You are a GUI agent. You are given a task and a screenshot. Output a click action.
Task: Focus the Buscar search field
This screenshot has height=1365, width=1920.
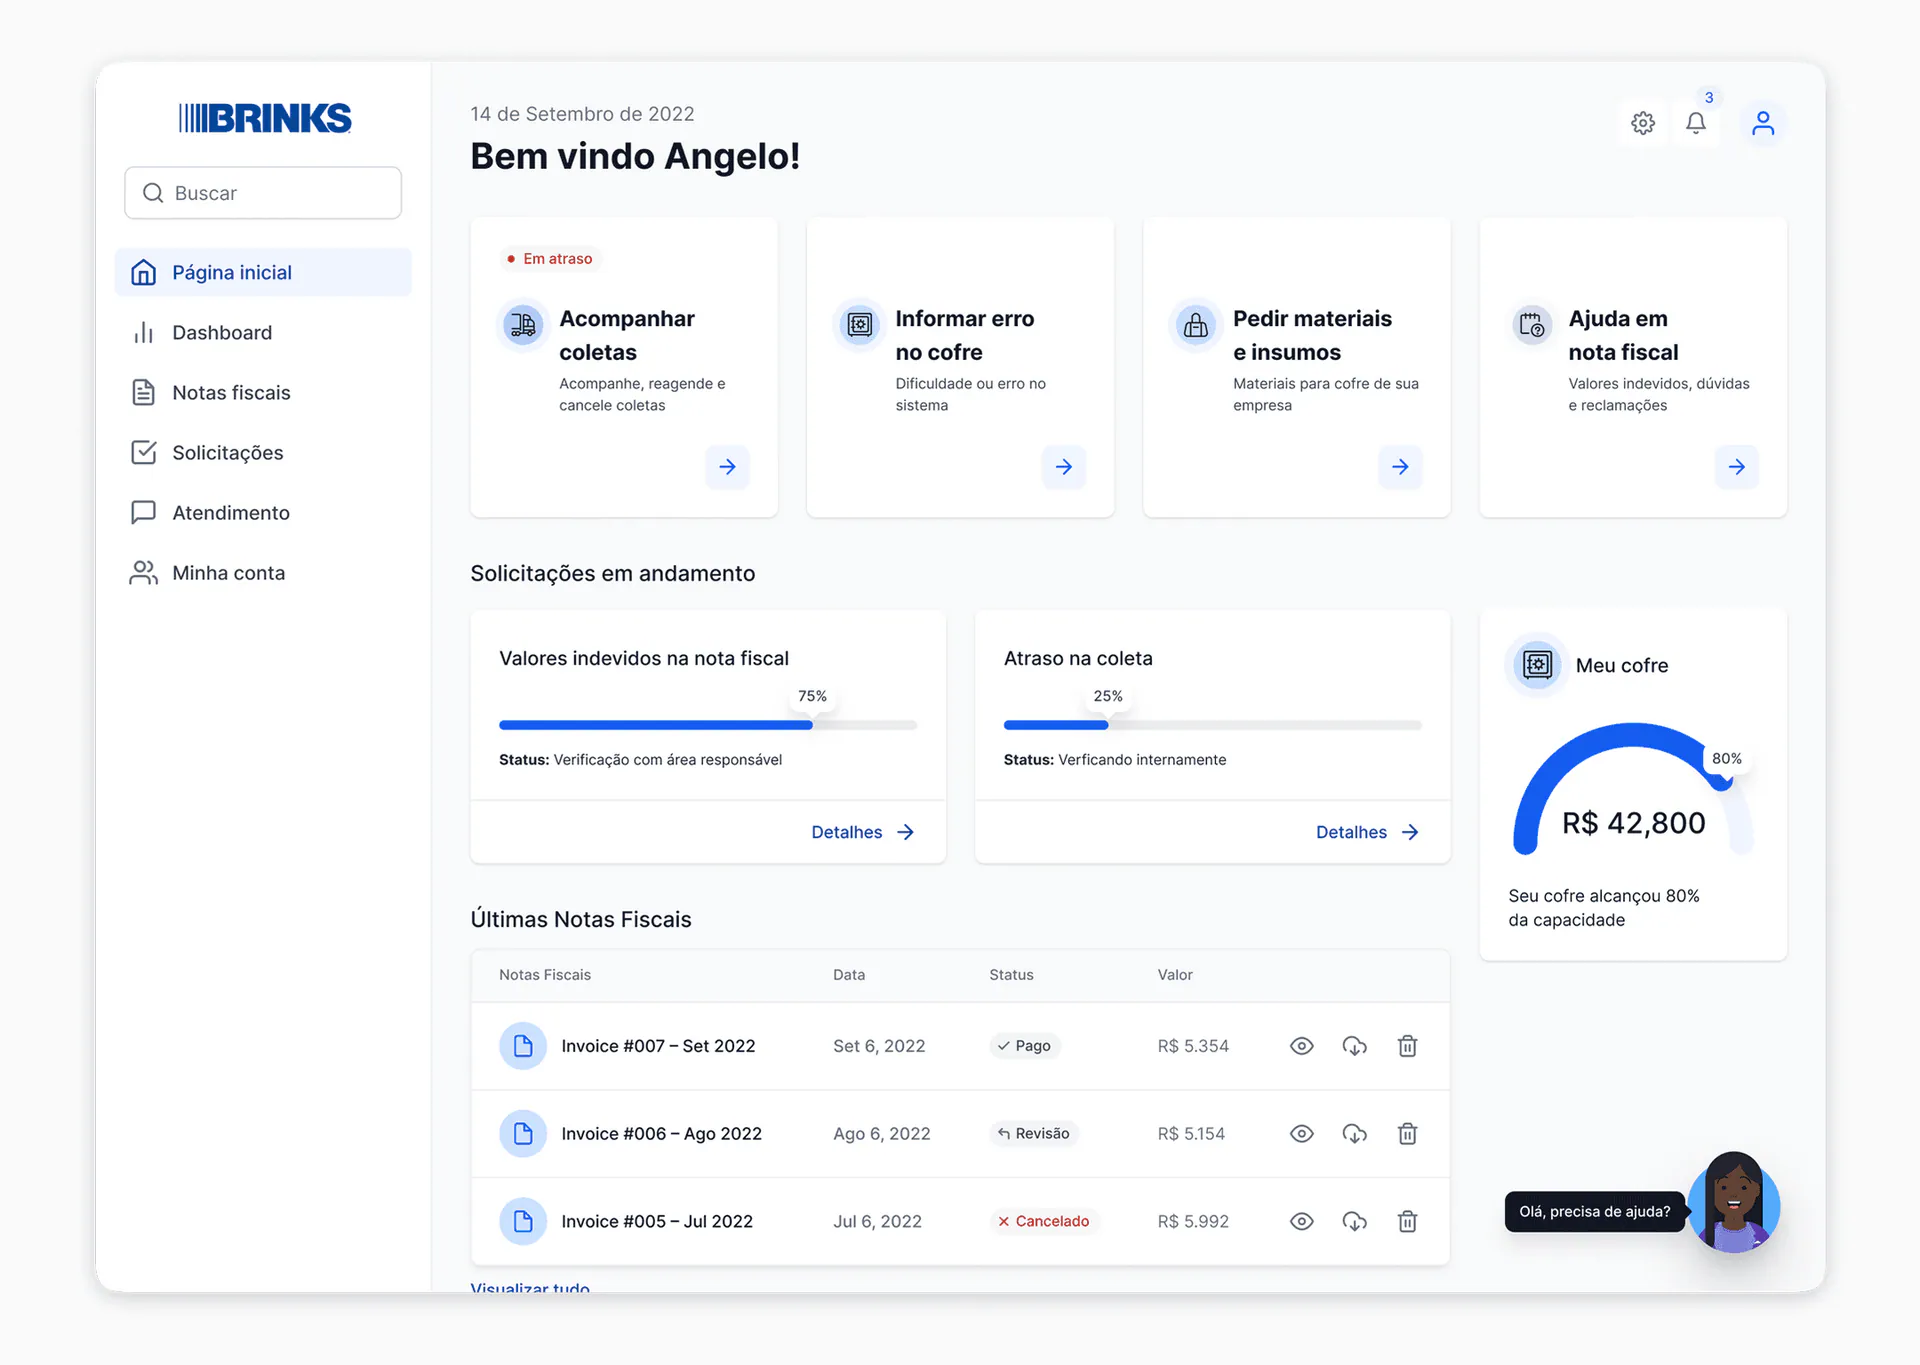tap(263, 193)
